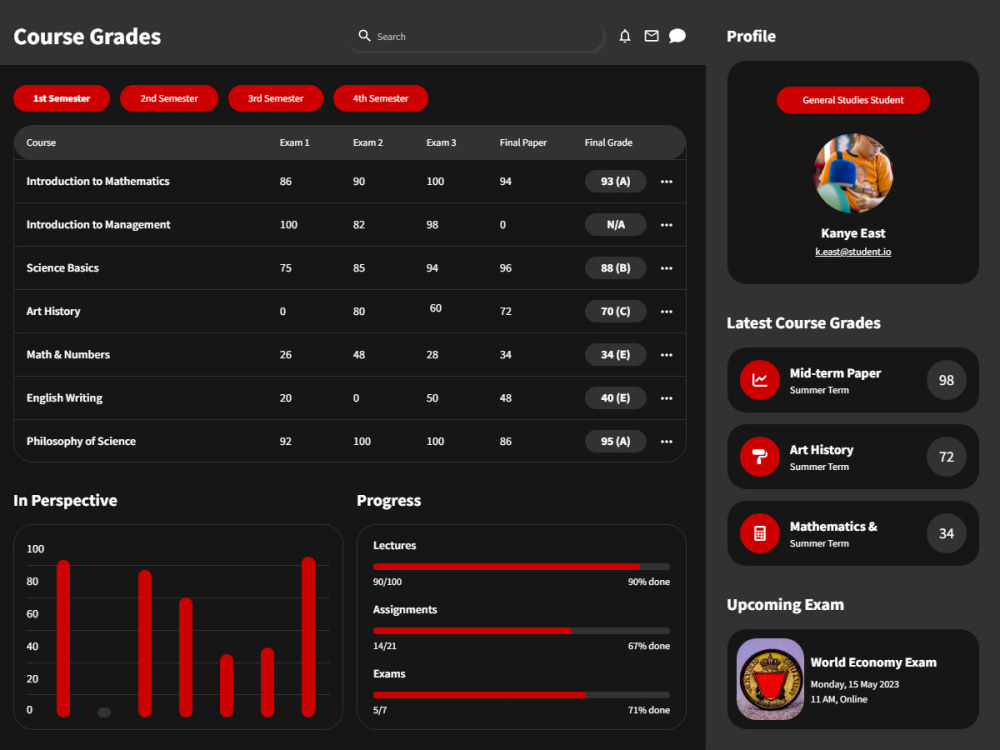This screenshot has height=750, width=1000.
Task: Click the '71% done' label
Action: click(649, 710)
